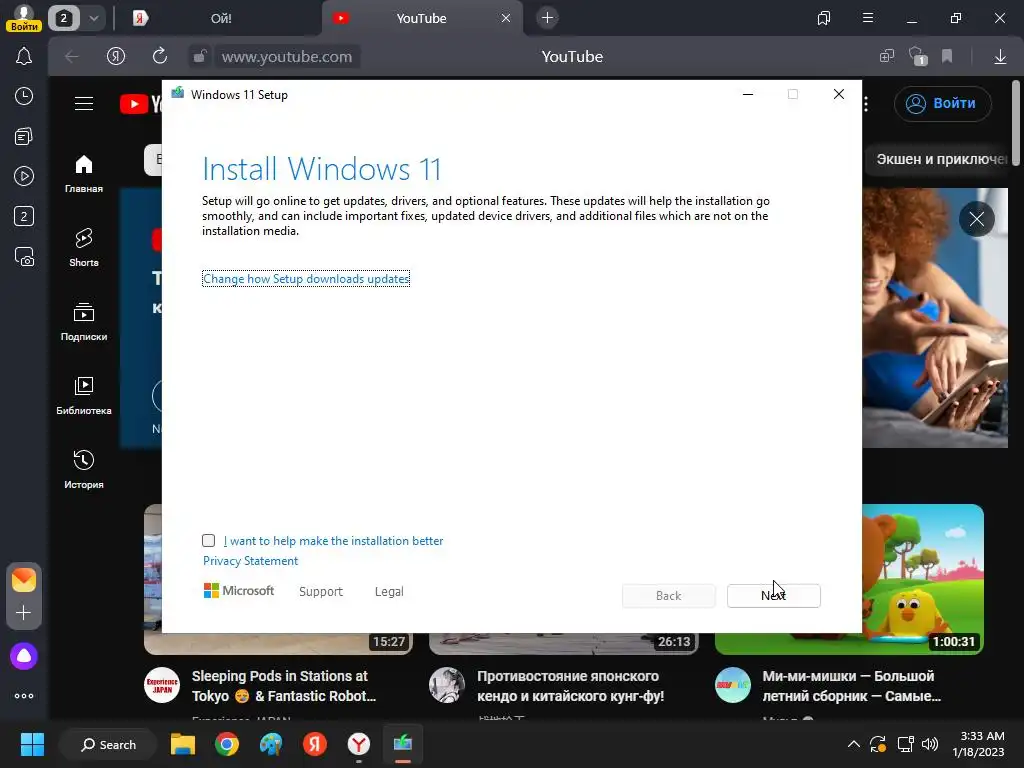Open 'Sleeping Pods in Stations at Tokyo' video
Viewport: 1024px width, 768px height.
coord(284,686)
